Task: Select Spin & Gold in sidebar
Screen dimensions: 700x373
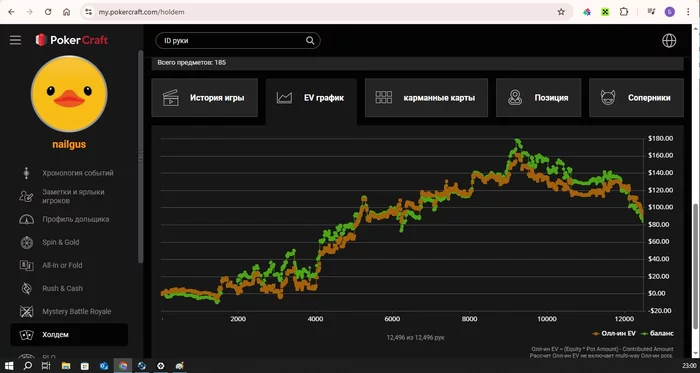Action: [x=69, y=242]
